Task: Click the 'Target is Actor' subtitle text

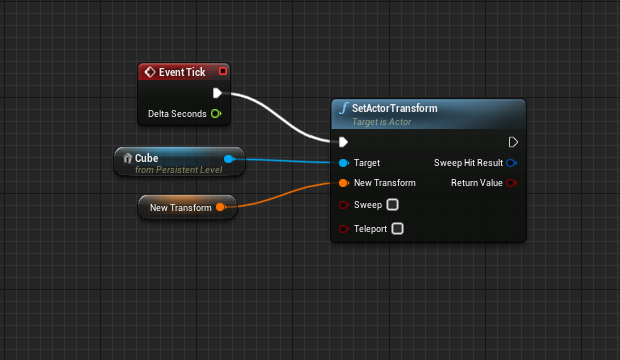Action: 382,122
